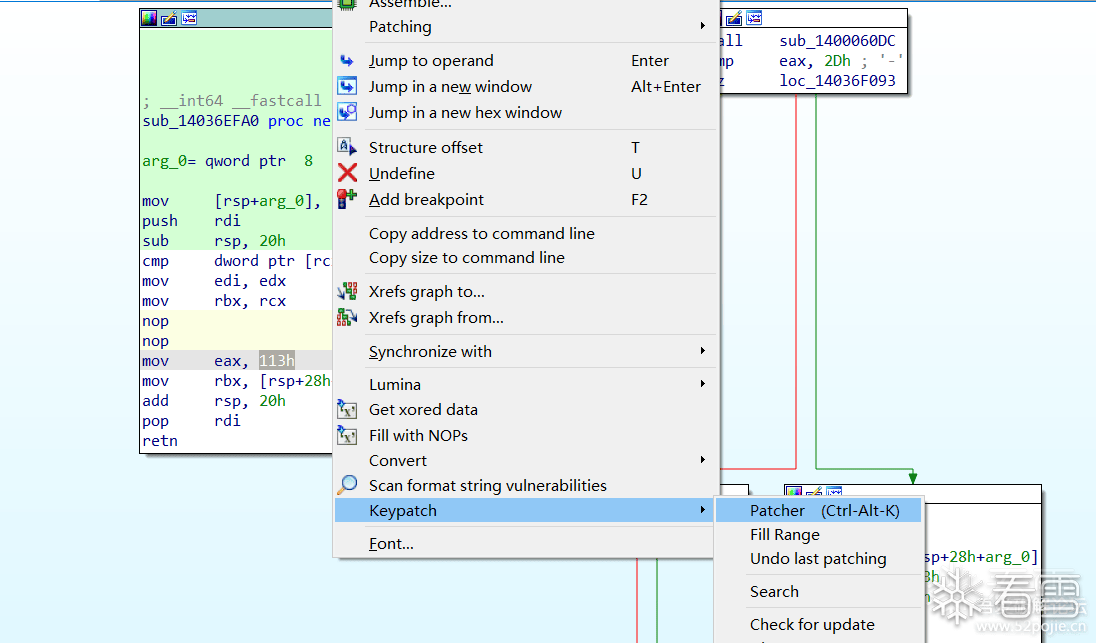Click the Xrefs graph from icon
This screenshot has height=643, width=1096.
coord(347,317)
